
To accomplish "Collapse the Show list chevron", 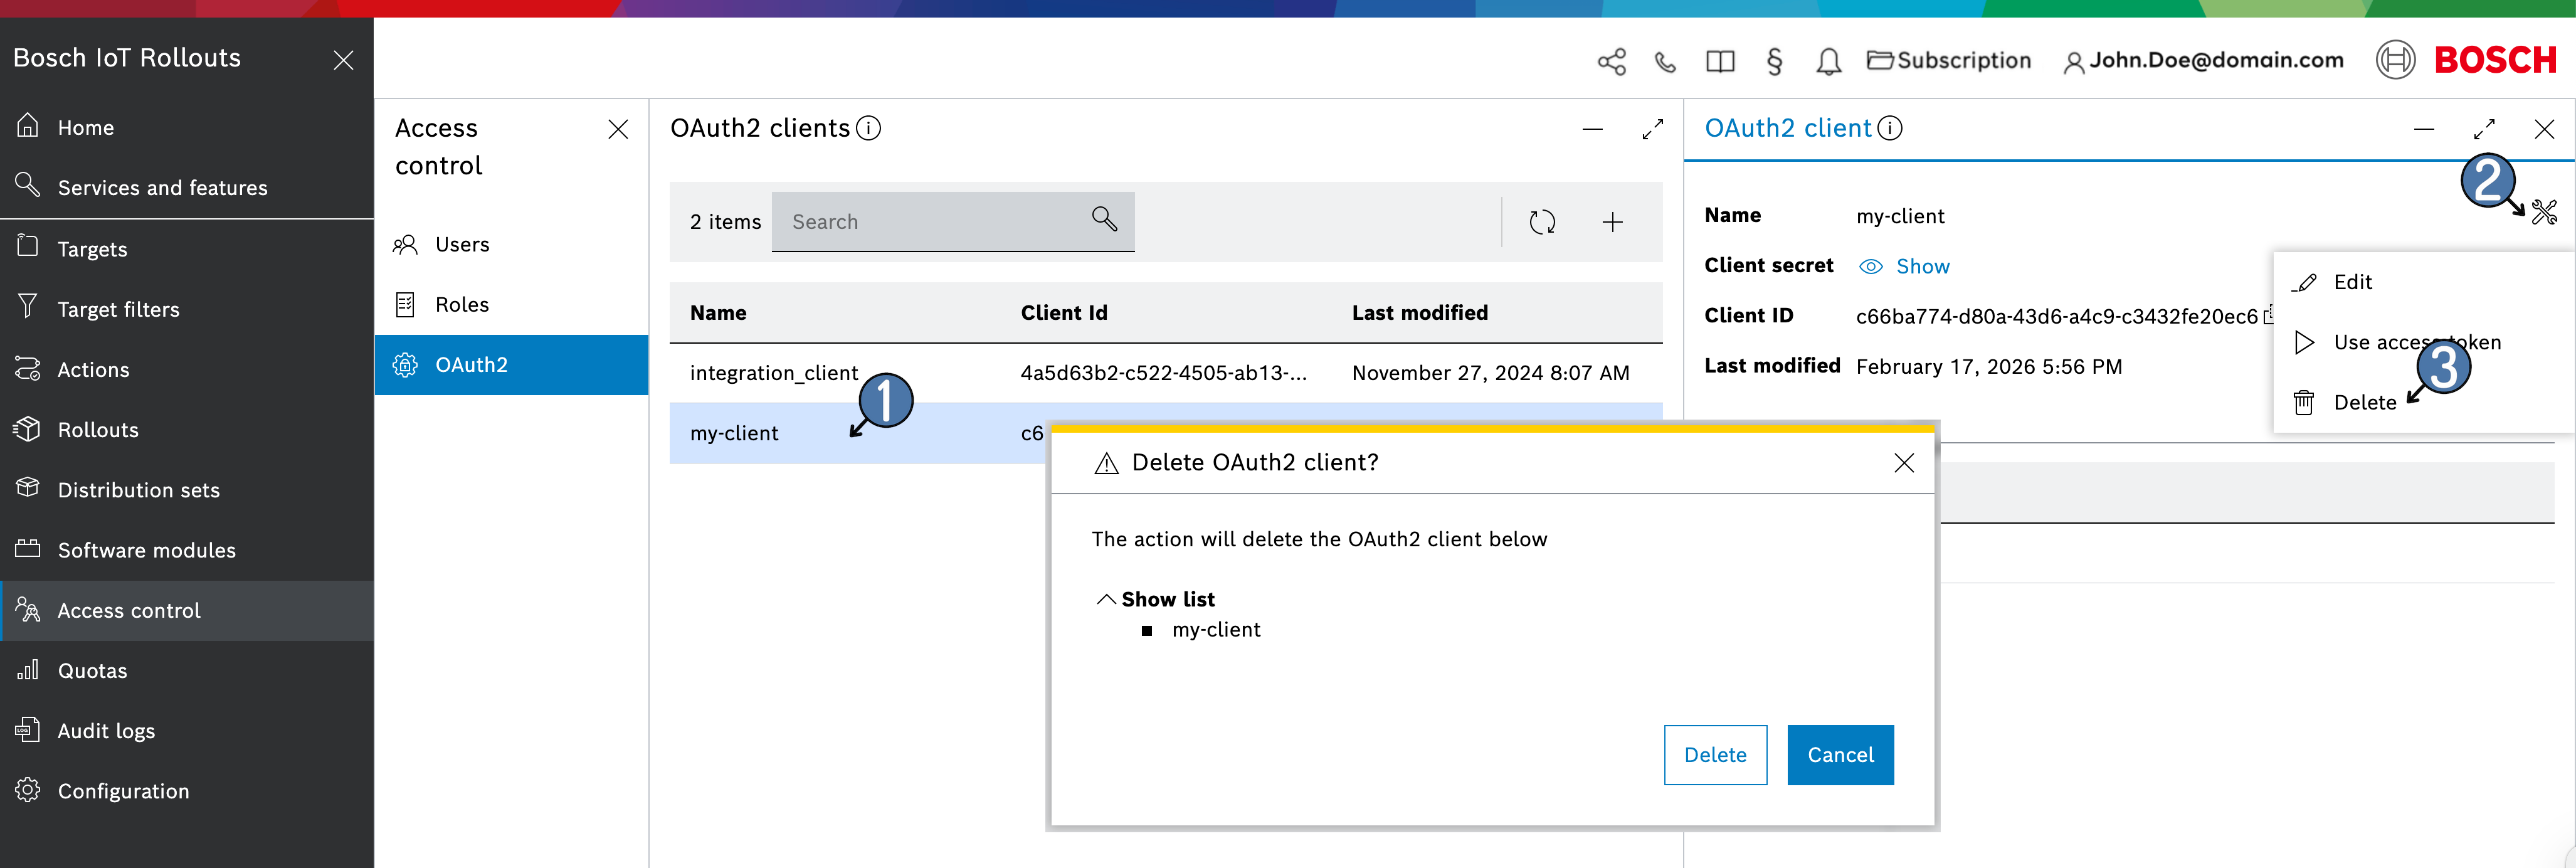I will pos(1106,599).
